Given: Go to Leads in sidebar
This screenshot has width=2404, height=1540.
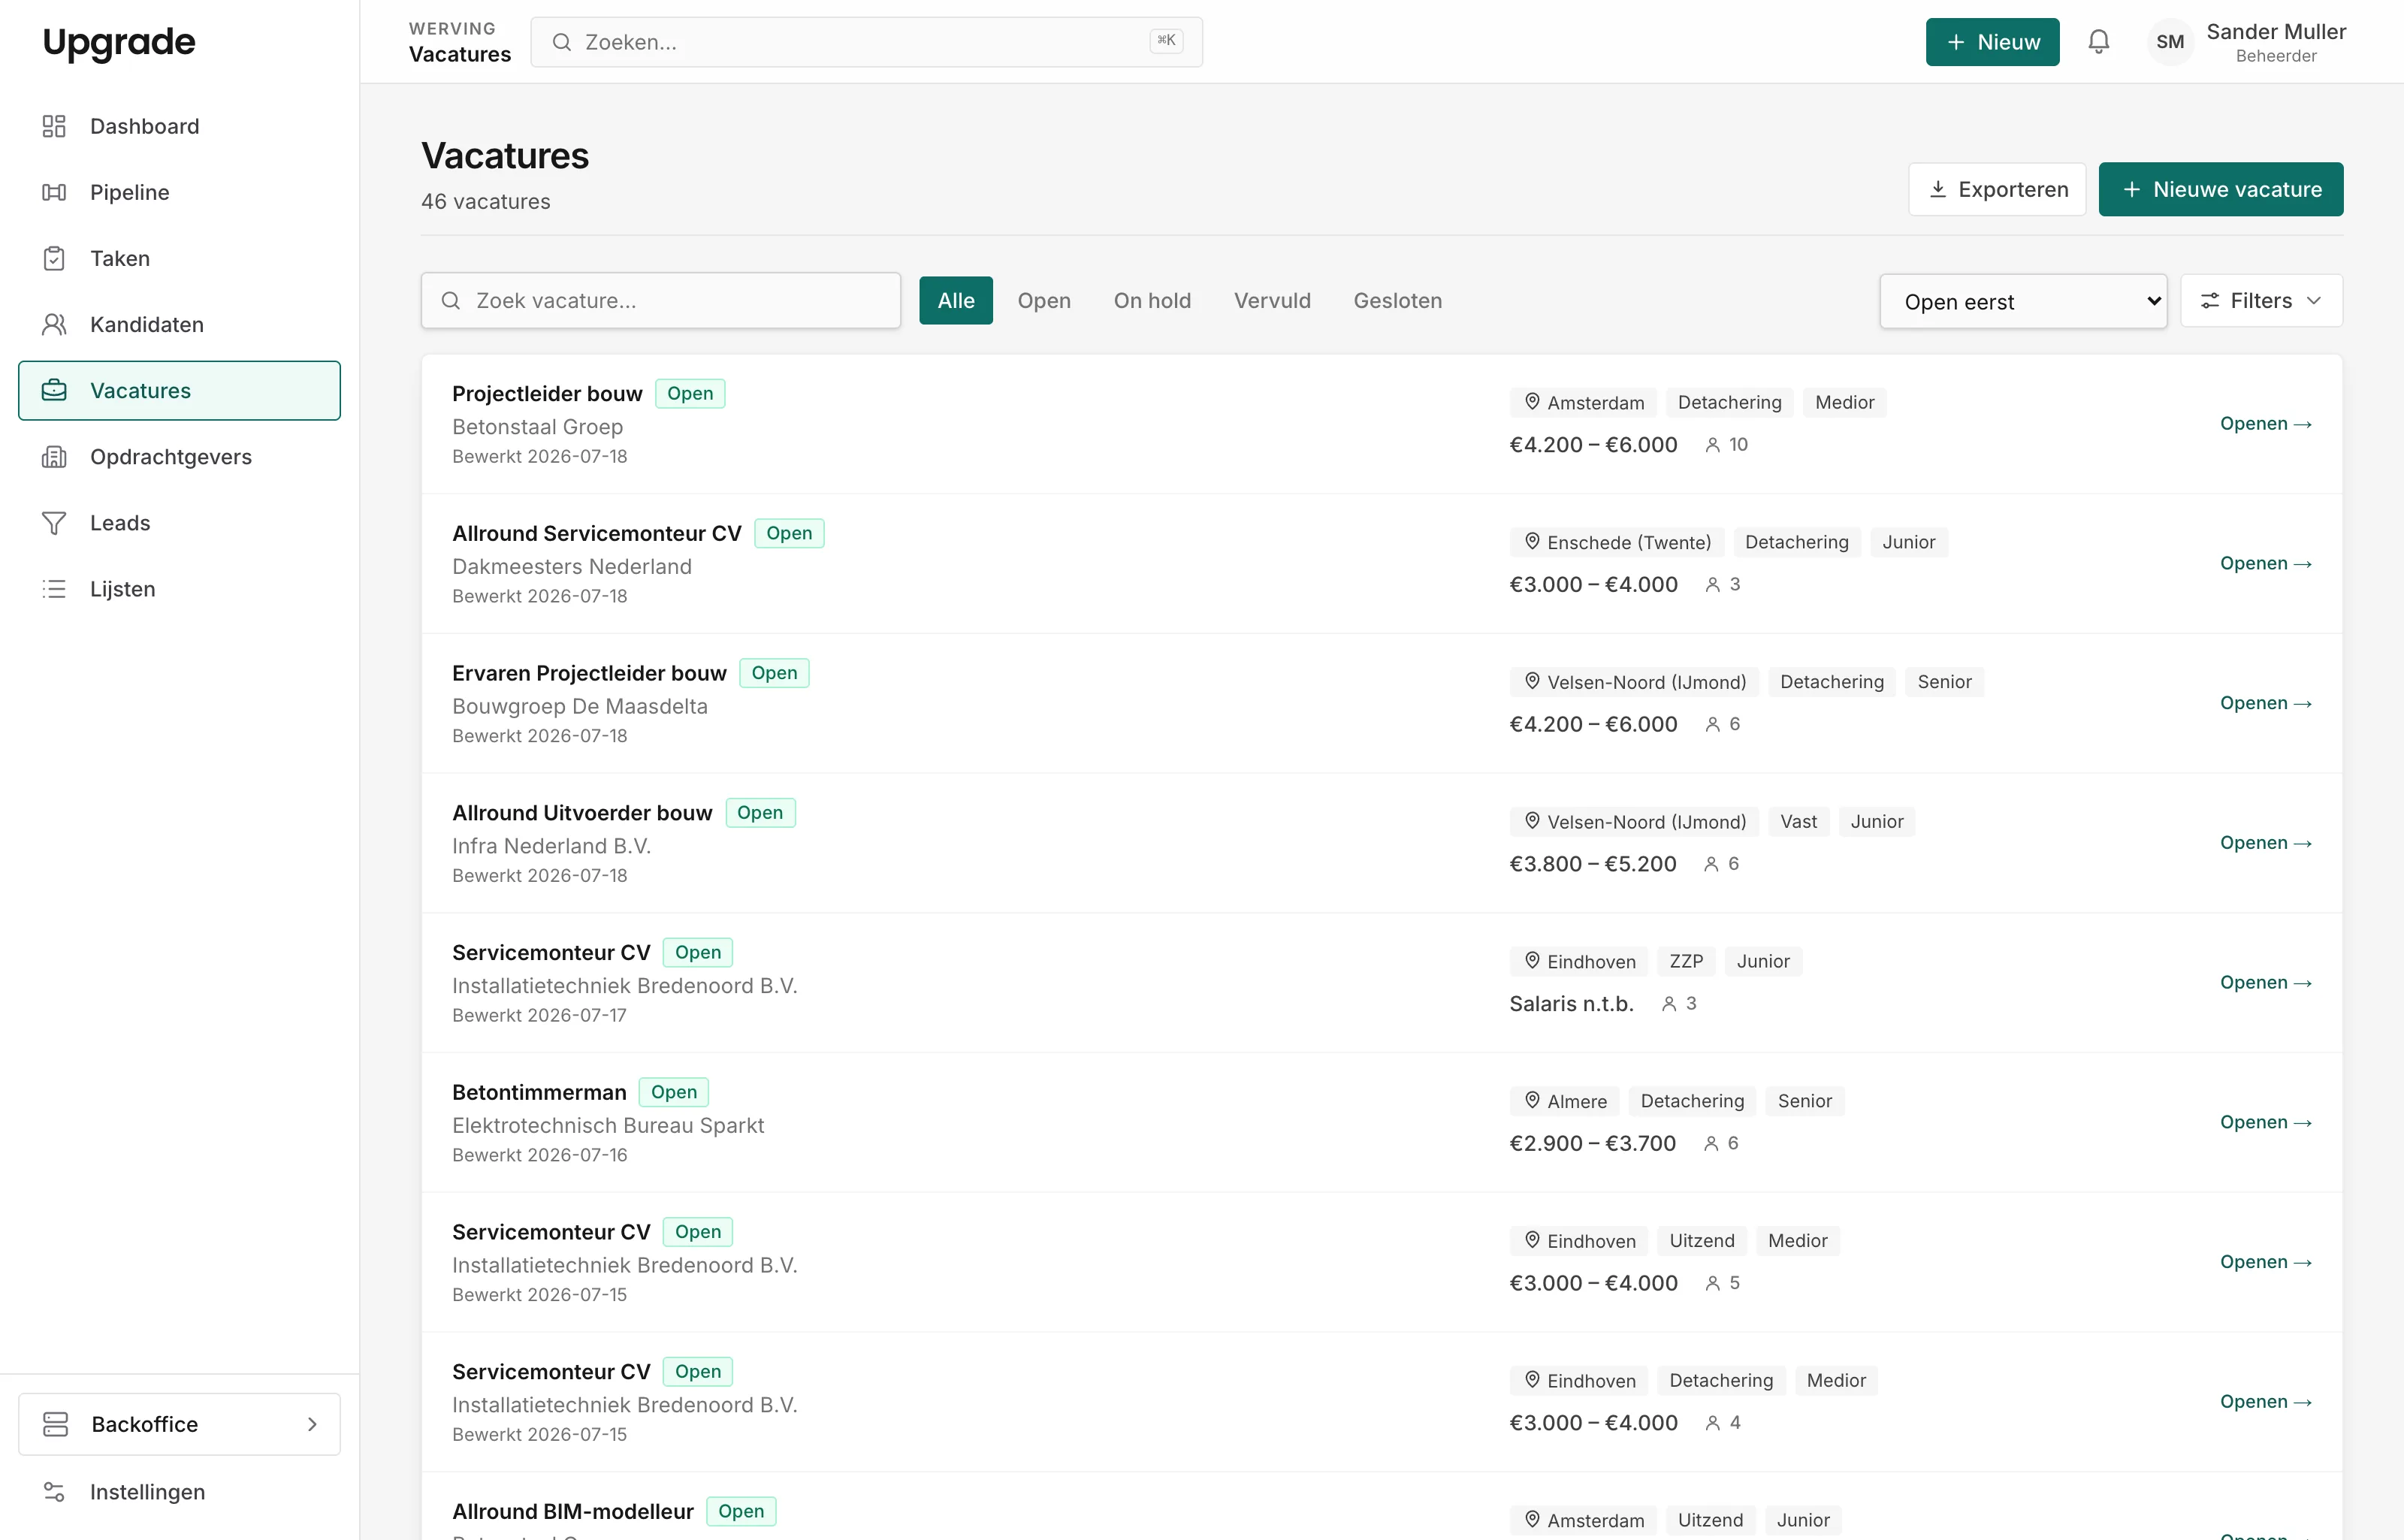Looking at the screenshot, I should click(x=179, y=523).
